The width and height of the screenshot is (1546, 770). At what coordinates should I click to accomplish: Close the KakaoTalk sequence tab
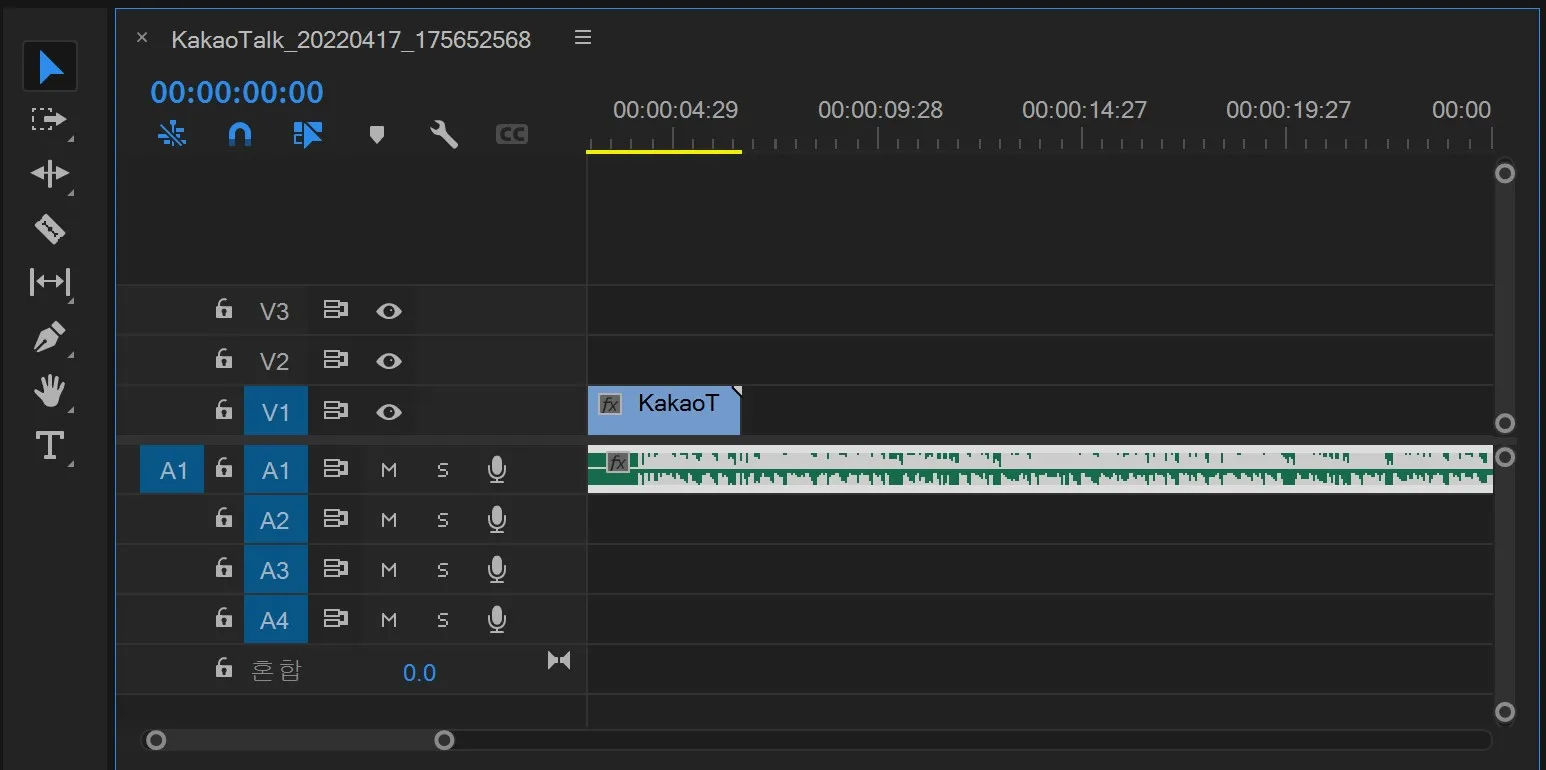(142, 38)
